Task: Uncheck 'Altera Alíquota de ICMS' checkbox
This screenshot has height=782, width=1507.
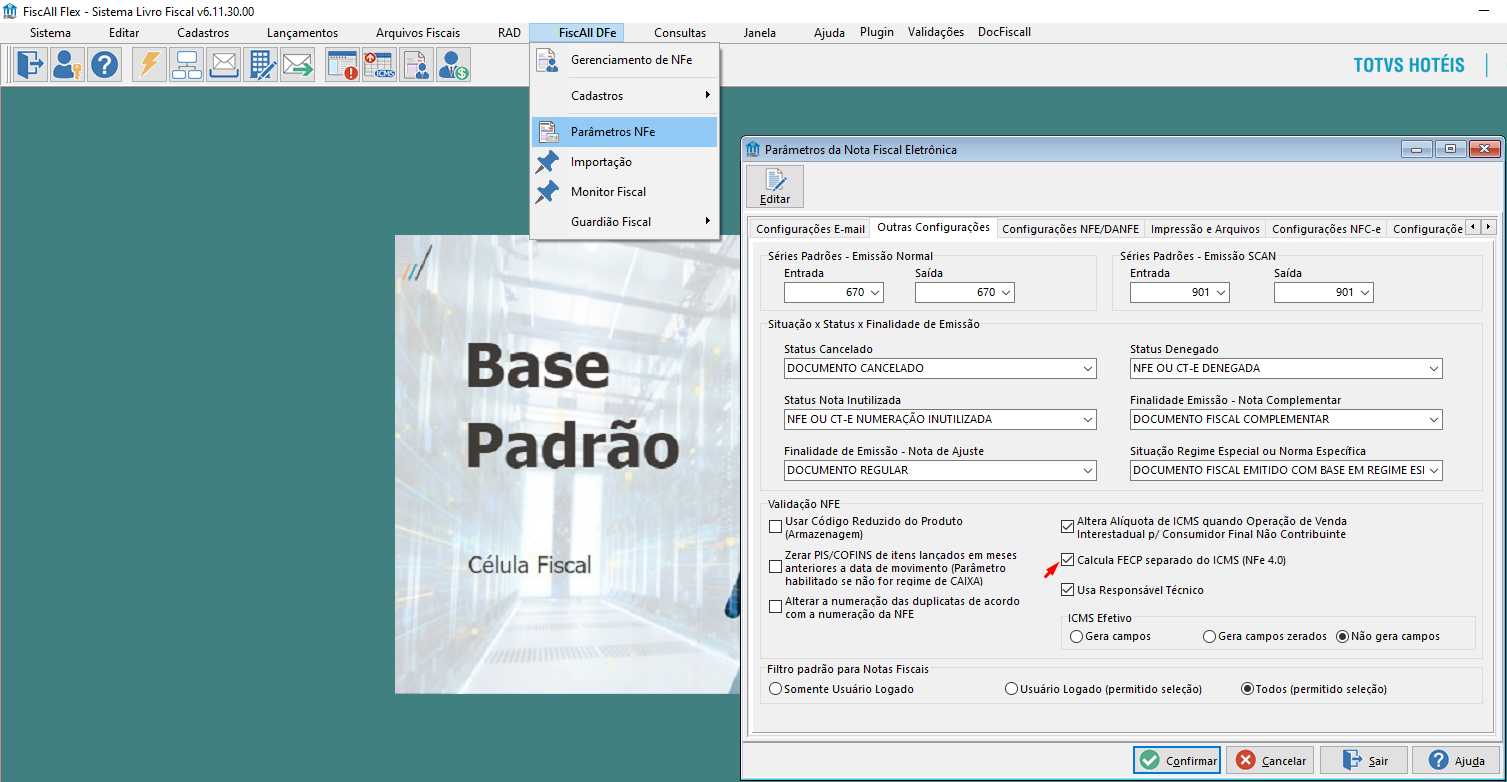Action: (1068, 527)
